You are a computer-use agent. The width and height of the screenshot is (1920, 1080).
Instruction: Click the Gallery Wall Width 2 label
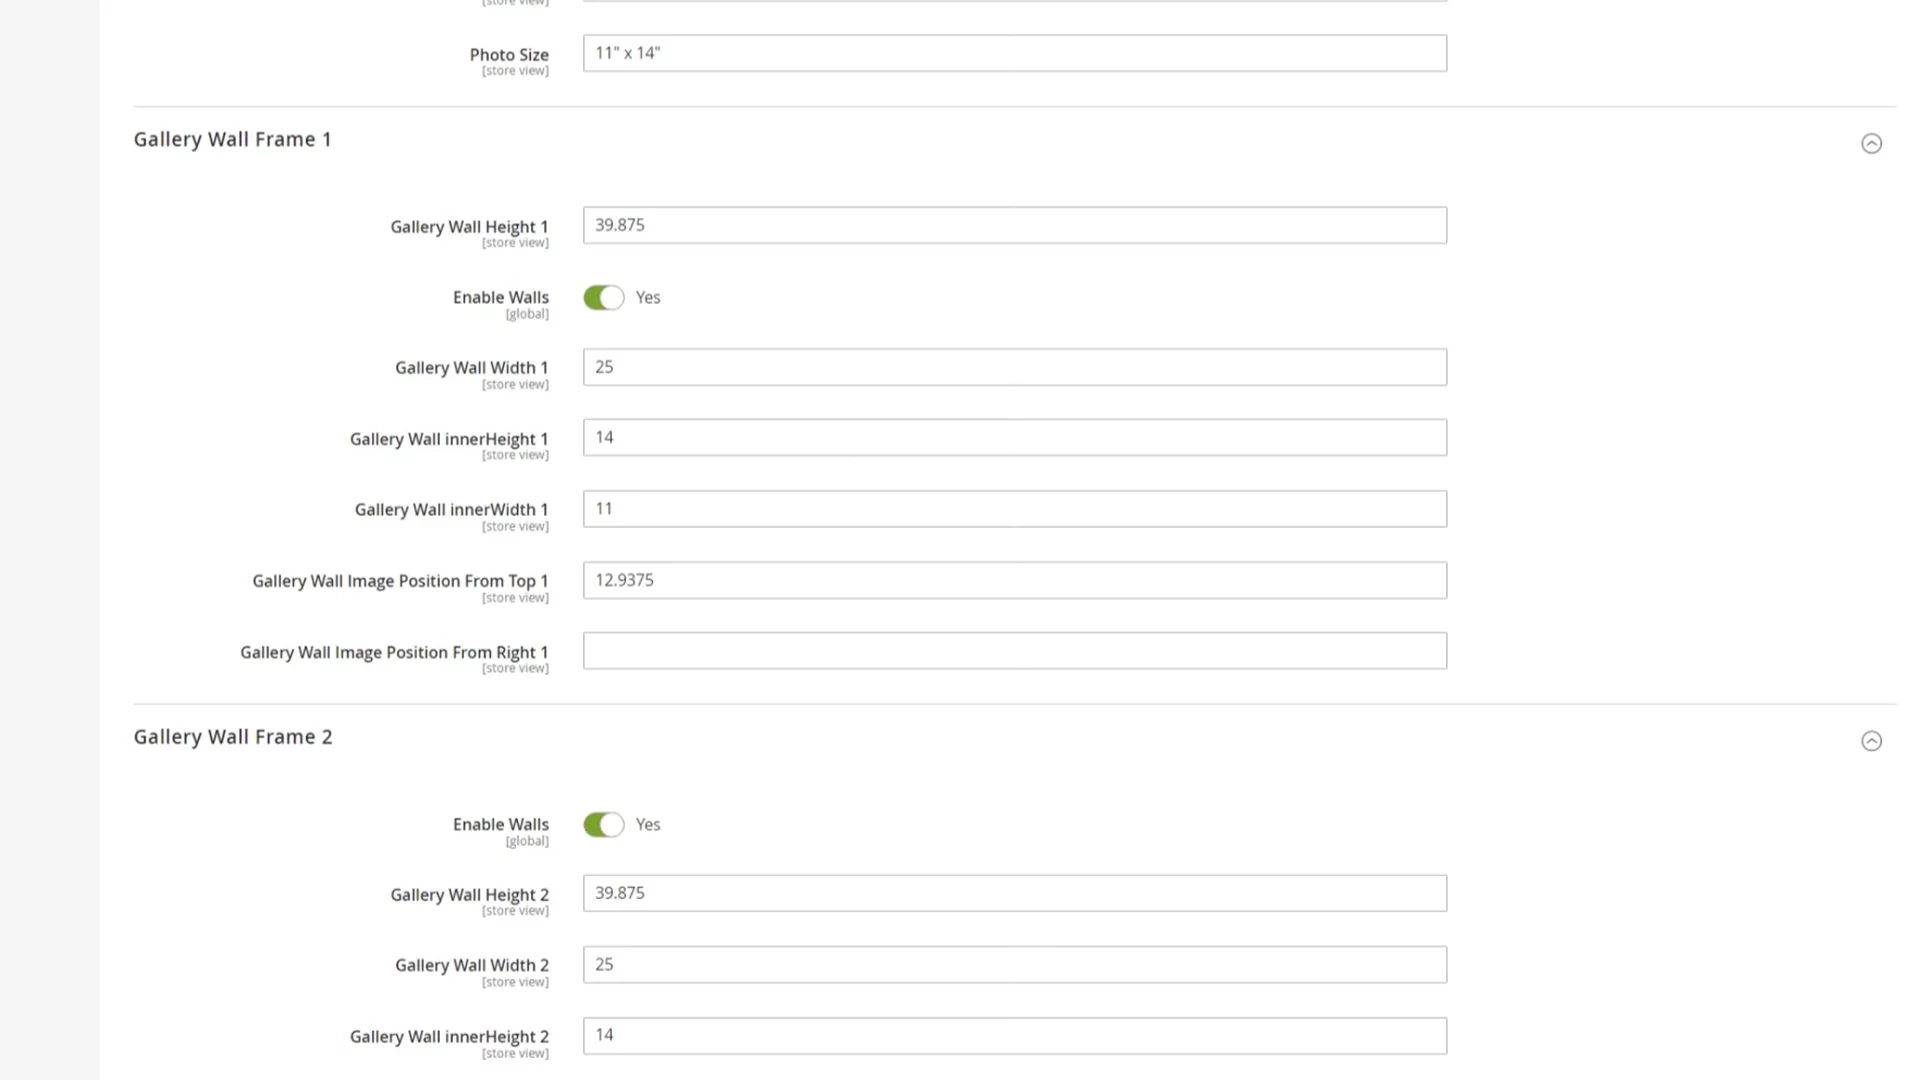(x=471, y=965)
